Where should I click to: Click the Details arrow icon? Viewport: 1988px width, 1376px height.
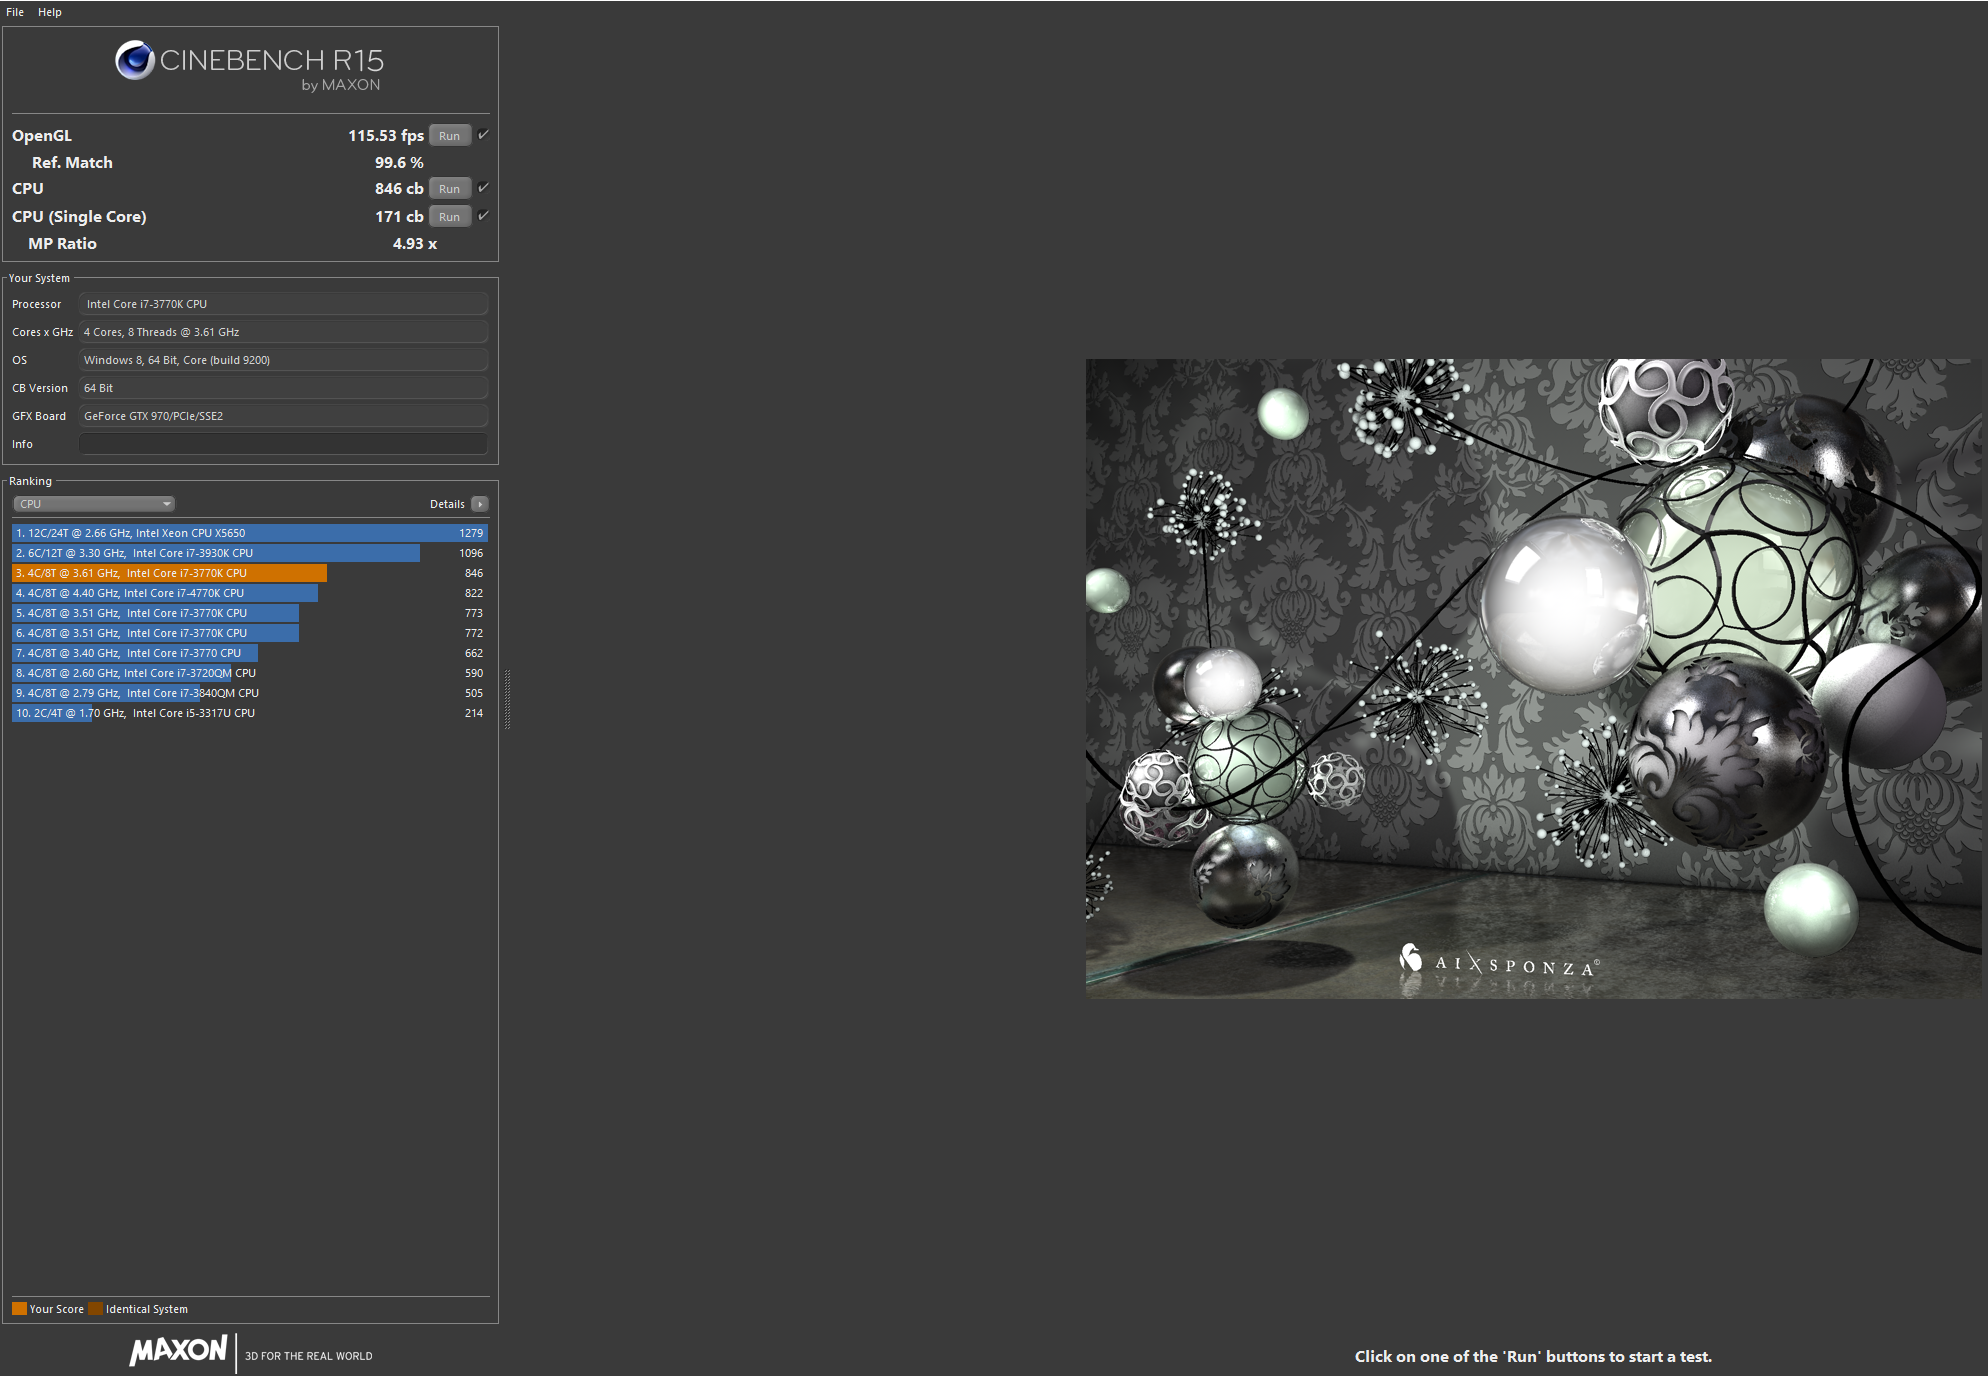(x=480, y=504)
